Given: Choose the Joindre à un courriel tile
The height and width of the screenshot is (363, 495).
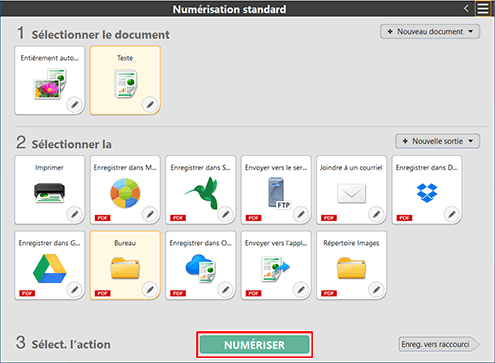Looking at the screenshot, I should point(351,190).
